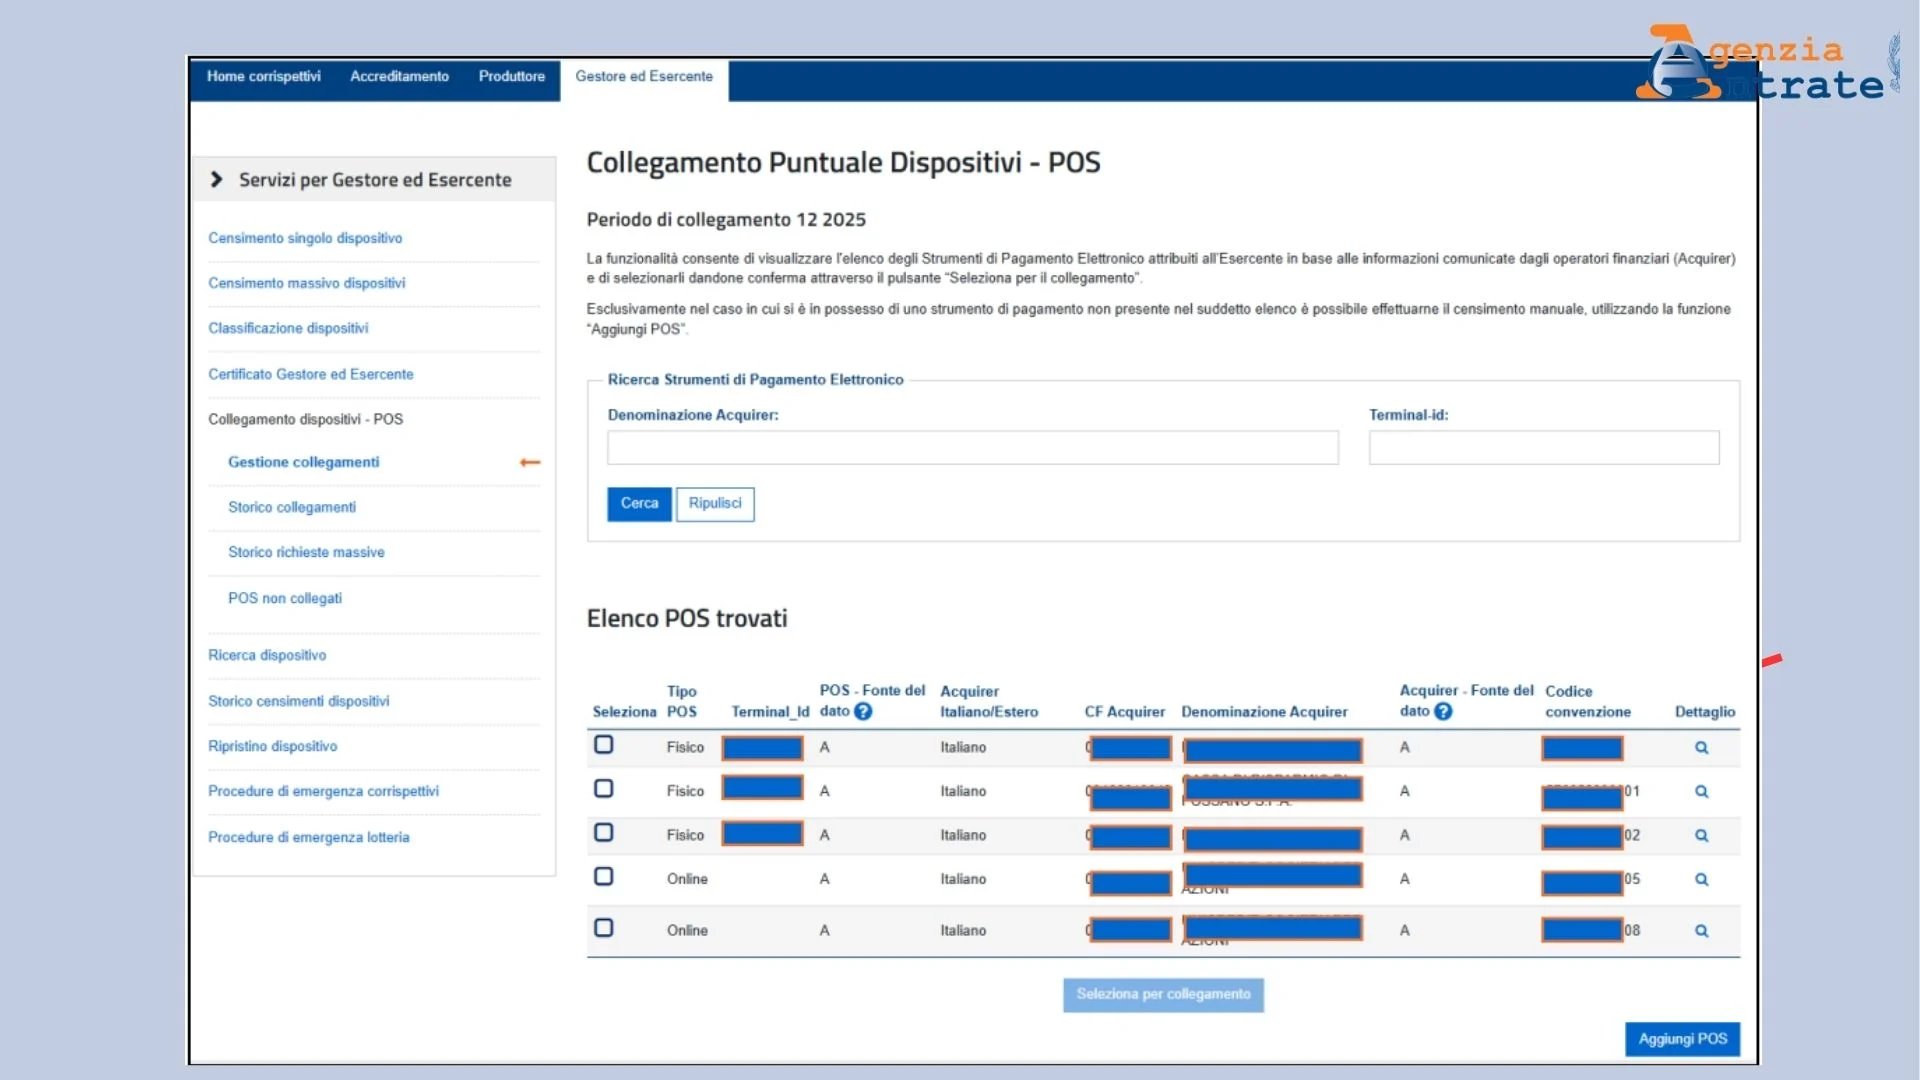Check the last Online POS row checkbox
1920x1080 pixels.
pos(604,928)
